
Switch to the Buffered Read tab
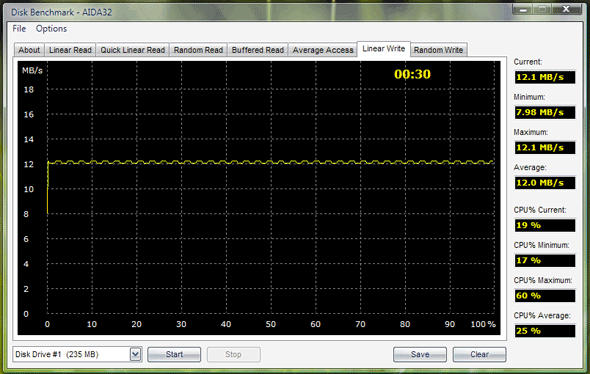click(258, 50)
